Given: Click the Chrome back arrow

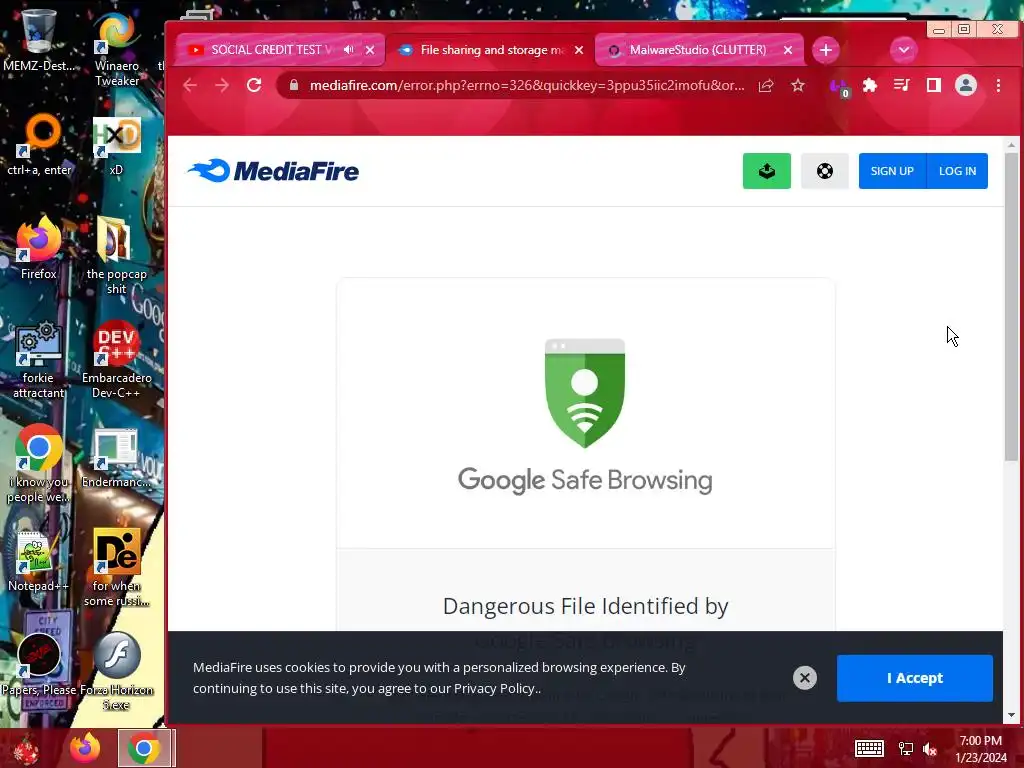Looking at the screenshot, I should [190, 85].
